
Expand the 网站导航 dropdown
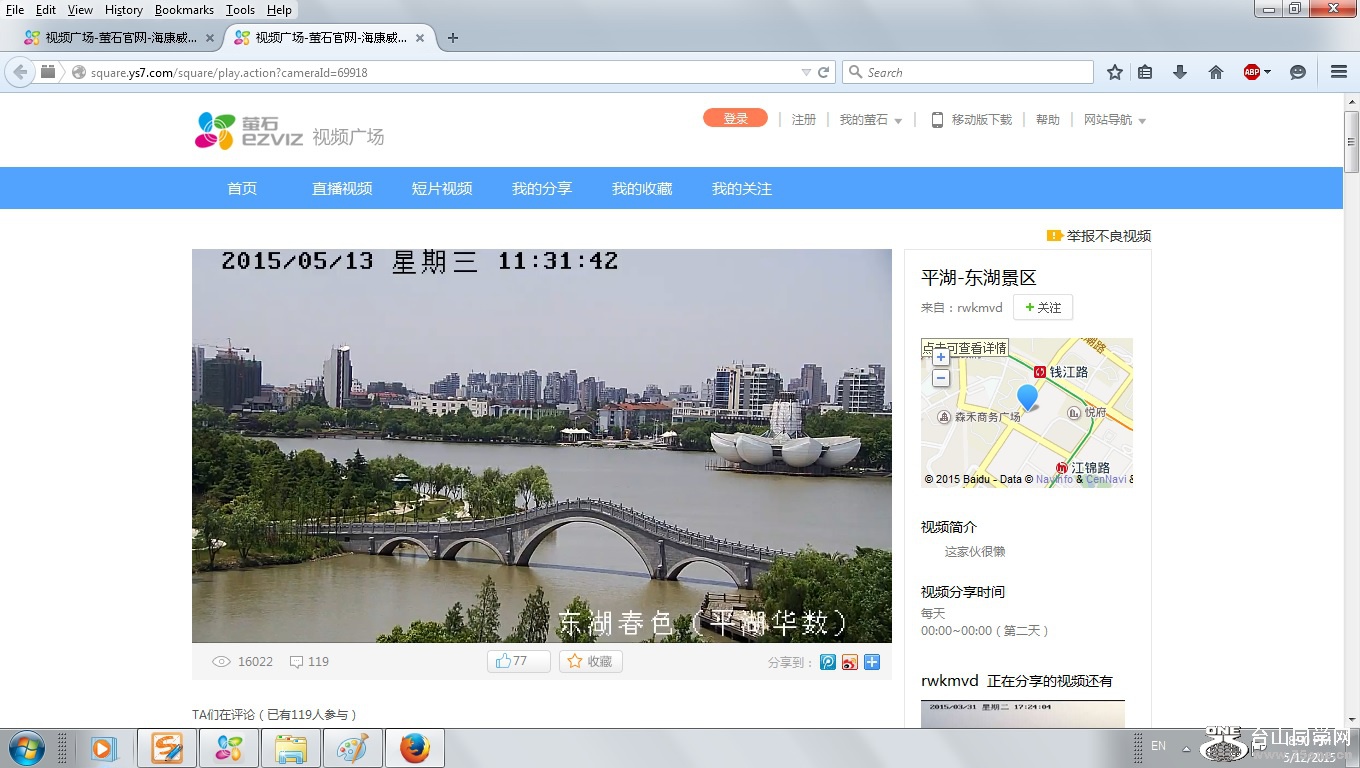(1115, 120)
